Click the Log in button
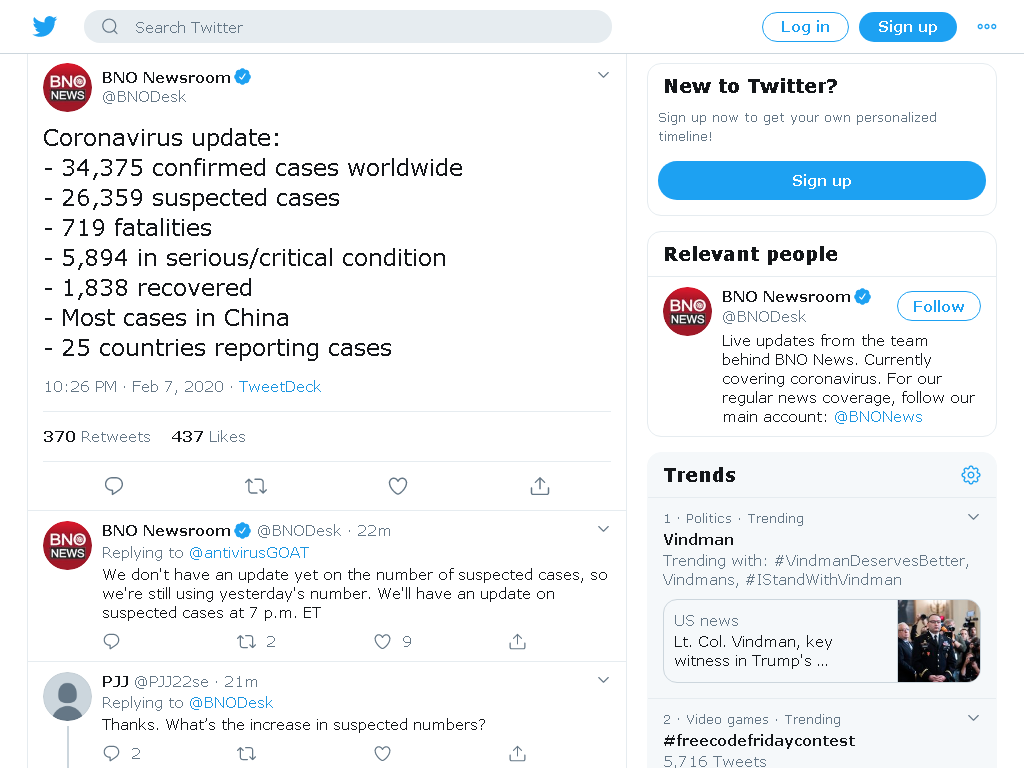The image size is (1024, 768). 805,27
